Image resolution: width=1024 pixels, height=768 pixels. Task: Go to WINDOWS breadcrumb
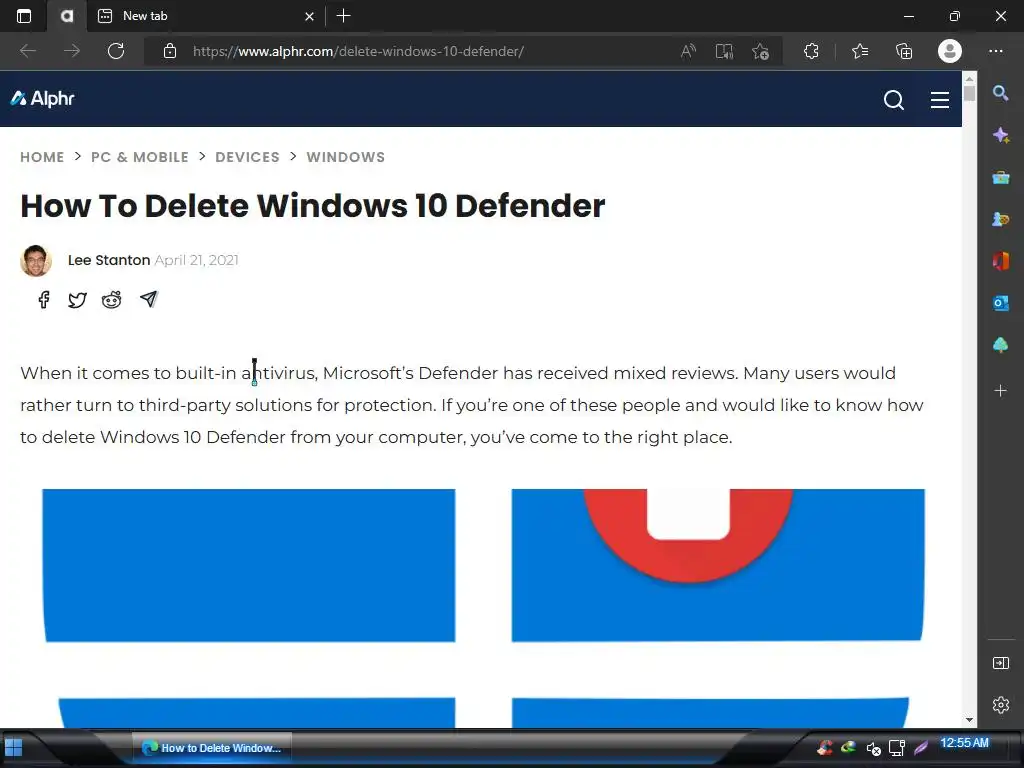coord(345,157)
